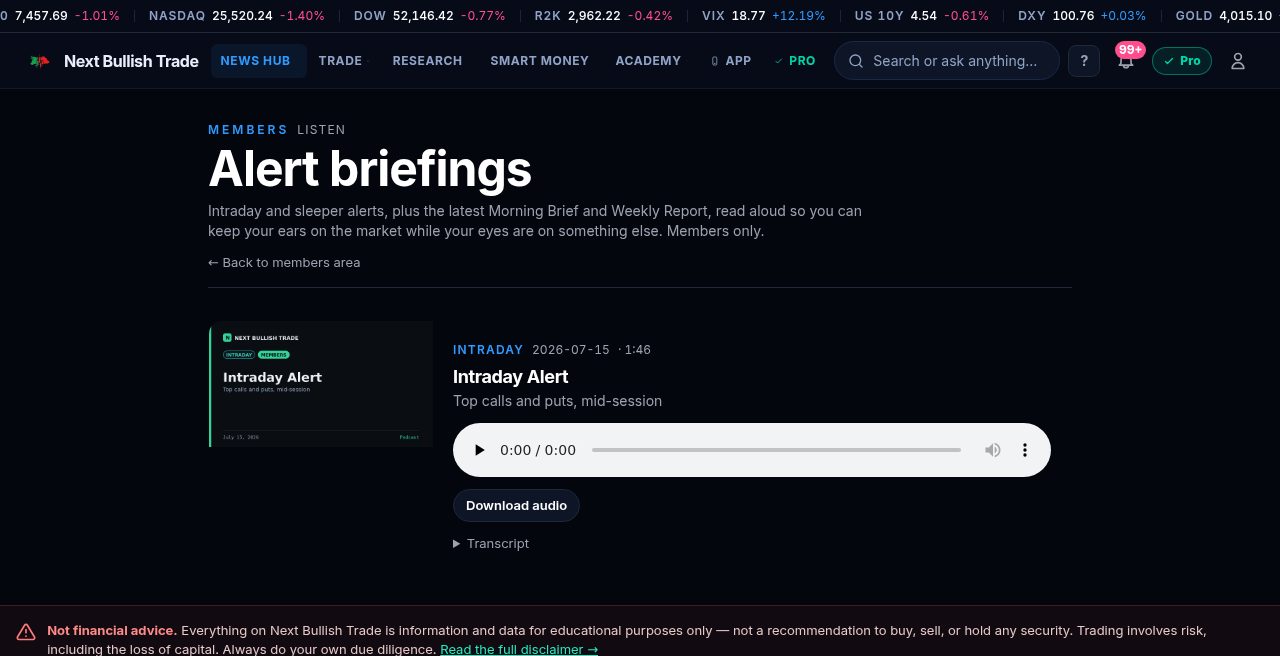Open the Trade dropdown menu
This screenshot has height=656, width=1280.
click(x=343, y=61)
